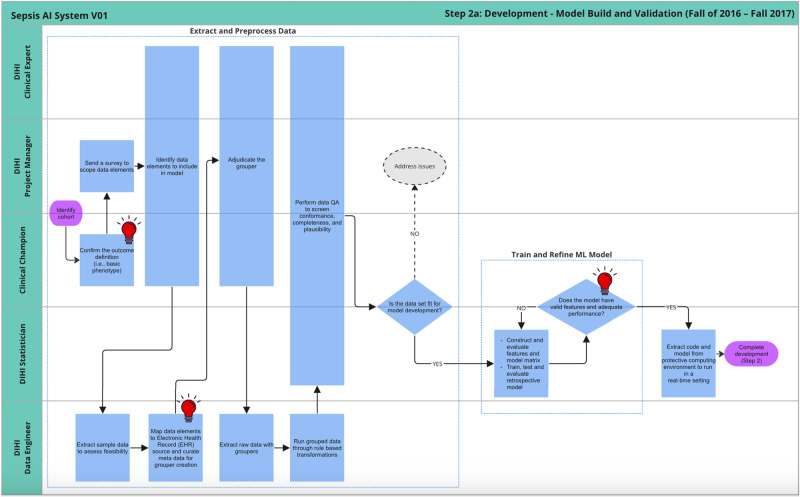This screenshot has height=497, width=800.
Task: Click the Perform data QA process box
Action: [316, 215]
